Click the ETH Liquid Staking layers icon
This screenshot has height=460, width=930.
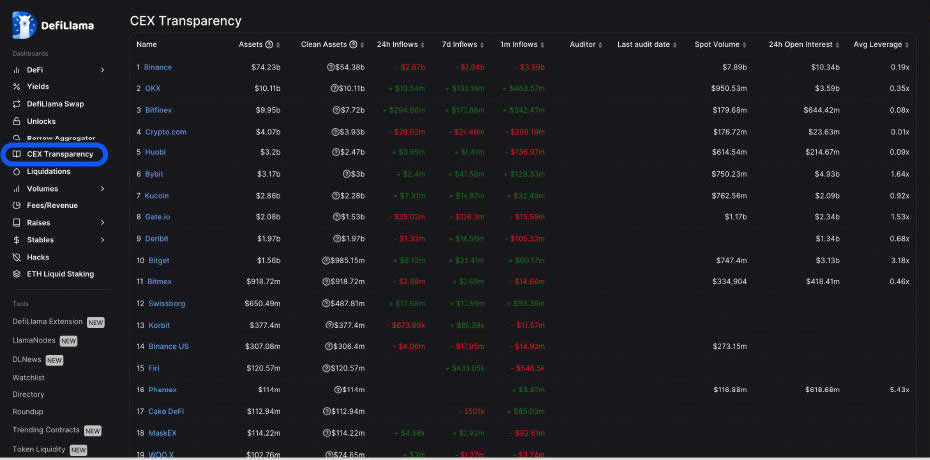[16, 274]
